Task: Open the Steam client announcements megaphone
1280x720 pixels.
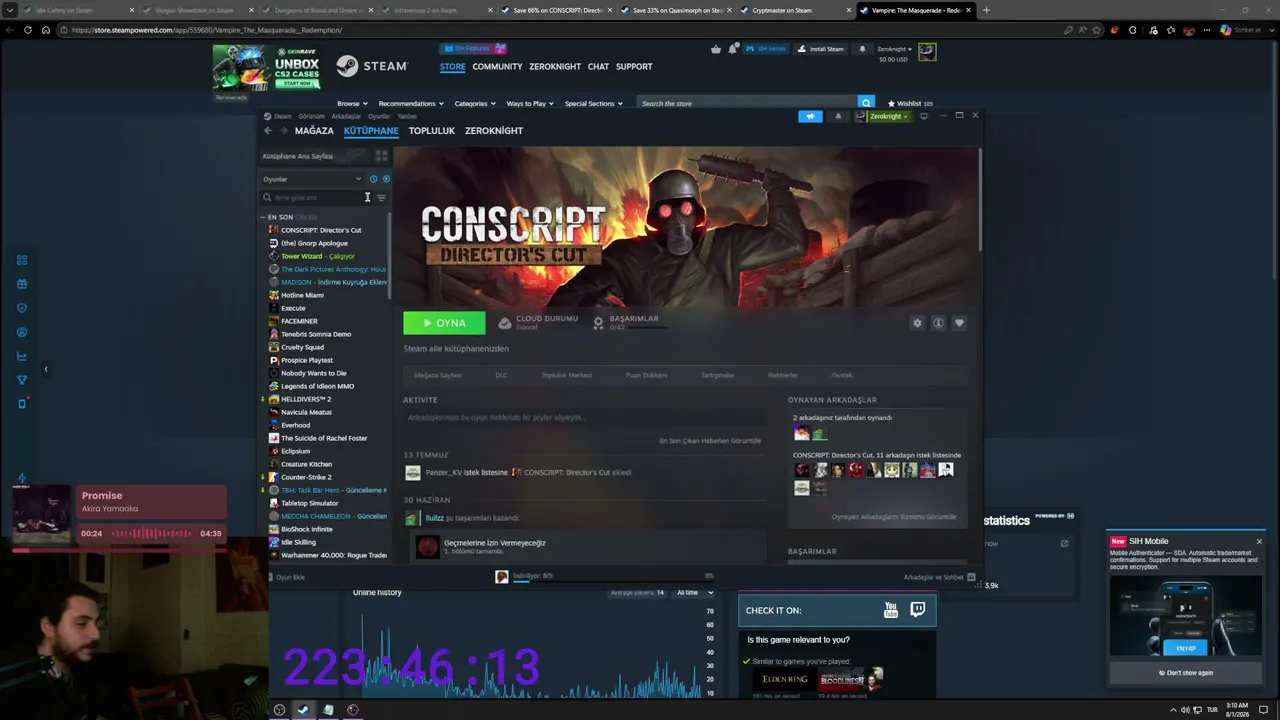Action: [x=810, y=116]
